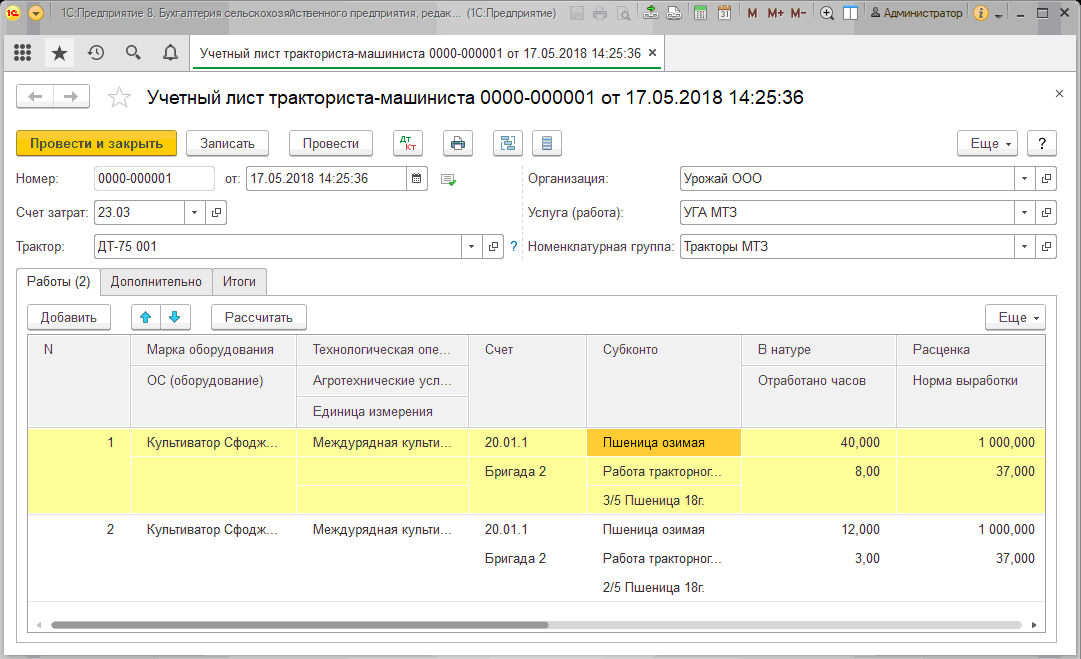Show history via the clock icon

[x=96, y=53]
